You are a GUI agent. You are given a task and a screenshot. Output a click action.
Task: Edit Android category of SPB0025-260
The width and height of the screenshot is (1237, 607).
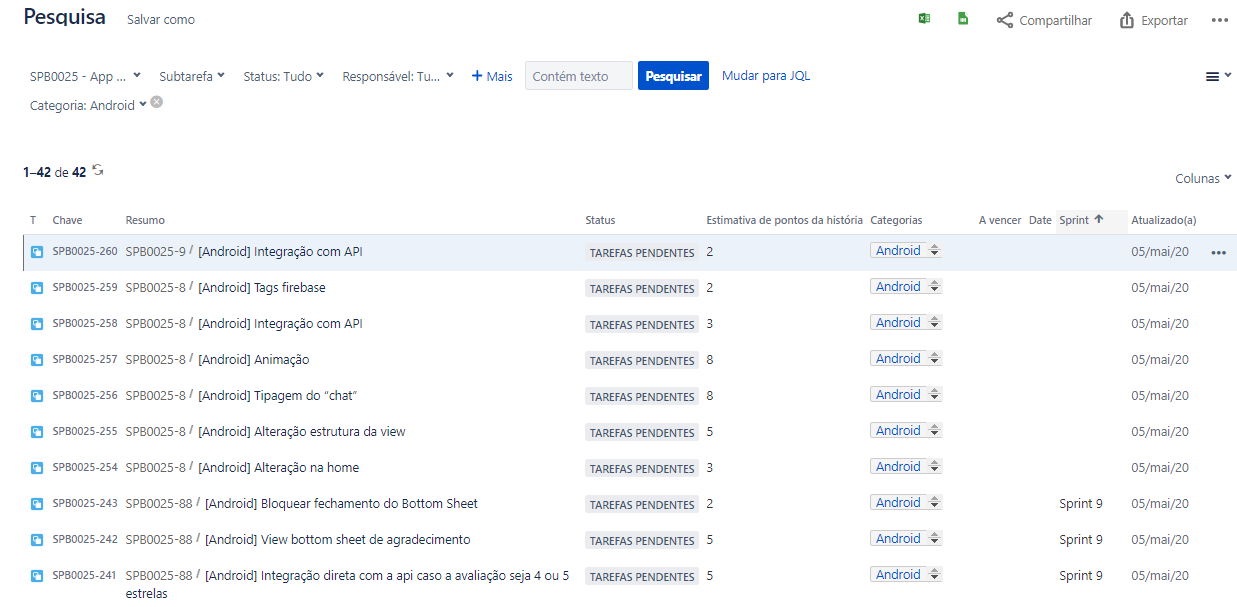pos(905,251)
